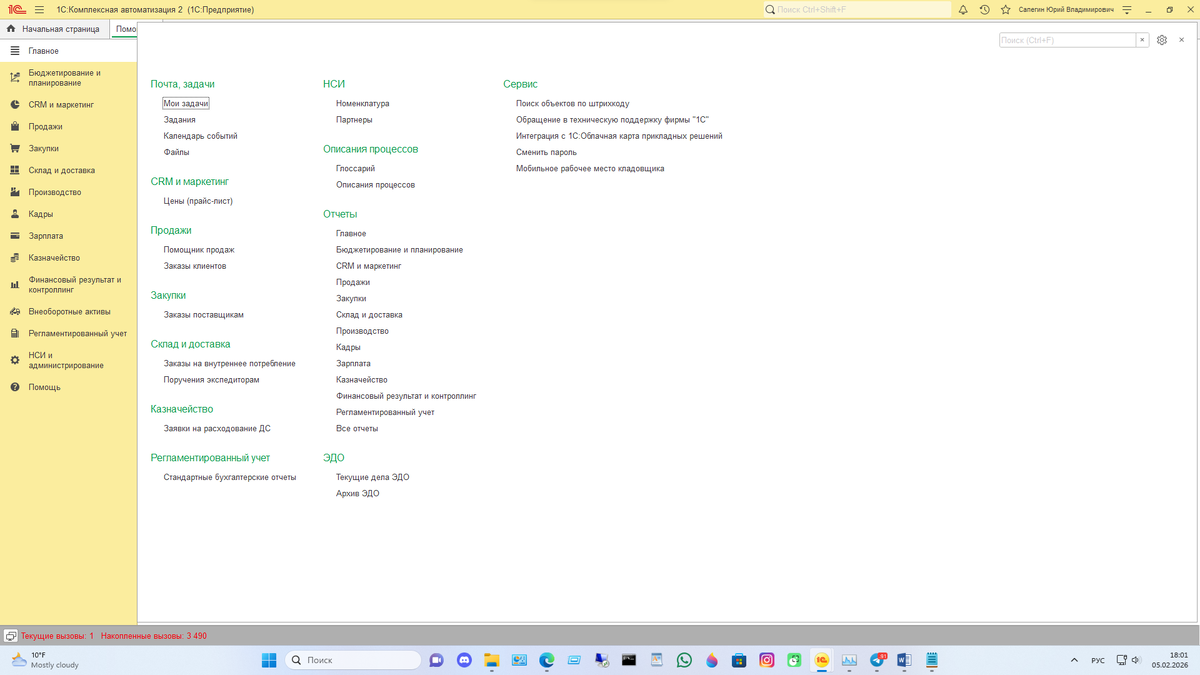The width and height of the screenshot is (1200, 675).
Task: Click the calls indicator icon in status bar
Action: 10,636
